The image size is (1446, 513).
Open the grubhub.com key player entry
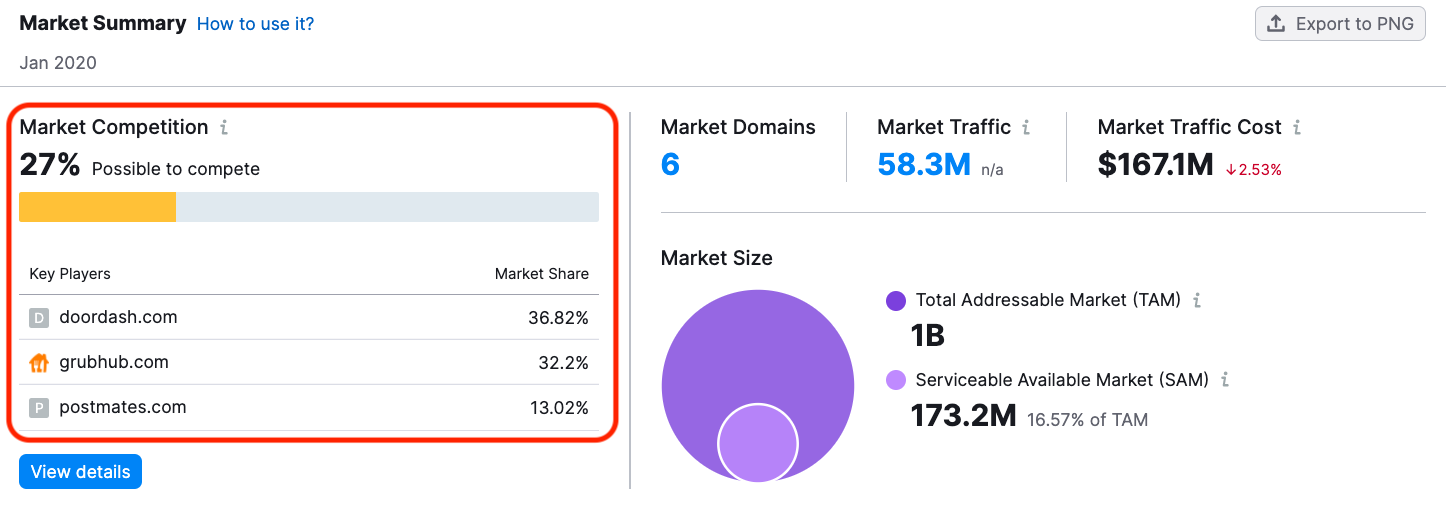(x=114, y=362)
